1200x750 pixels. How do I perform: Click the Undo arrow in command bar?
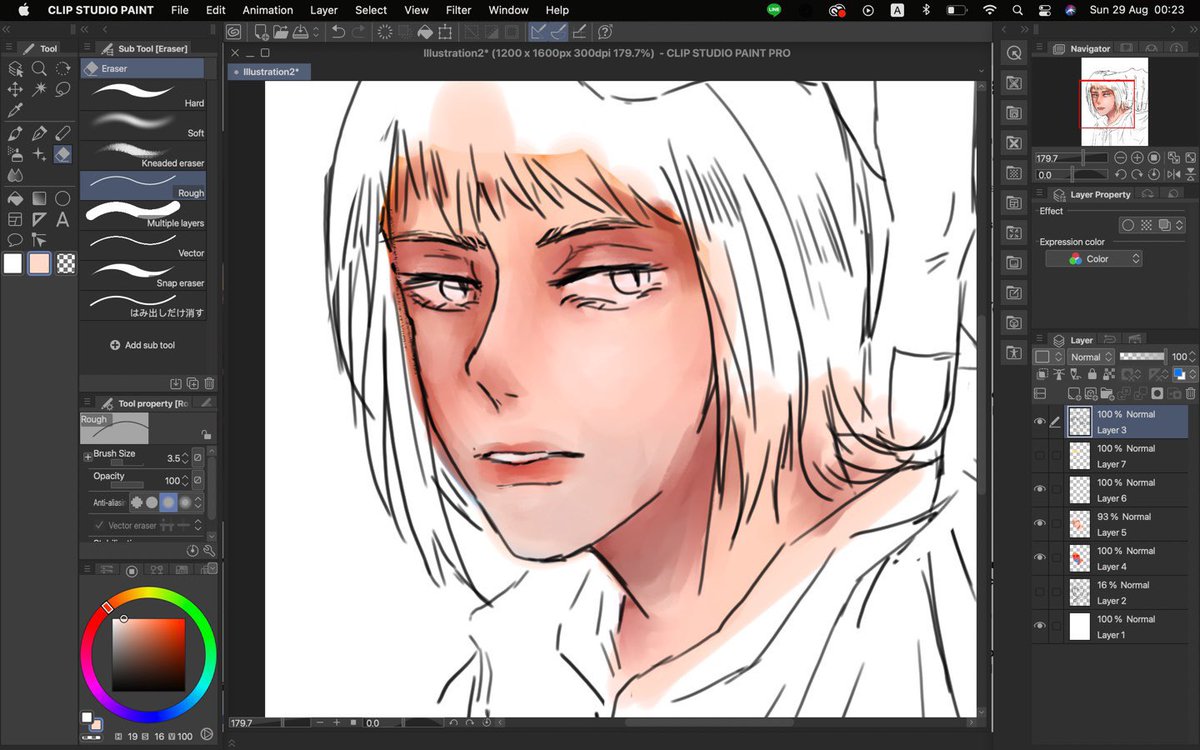(x=338, y=32)
